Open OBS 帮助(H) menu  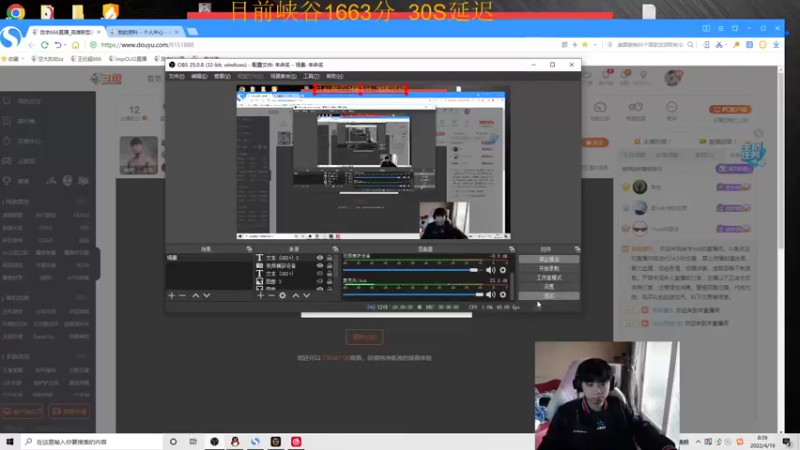[x=334, y=76]
